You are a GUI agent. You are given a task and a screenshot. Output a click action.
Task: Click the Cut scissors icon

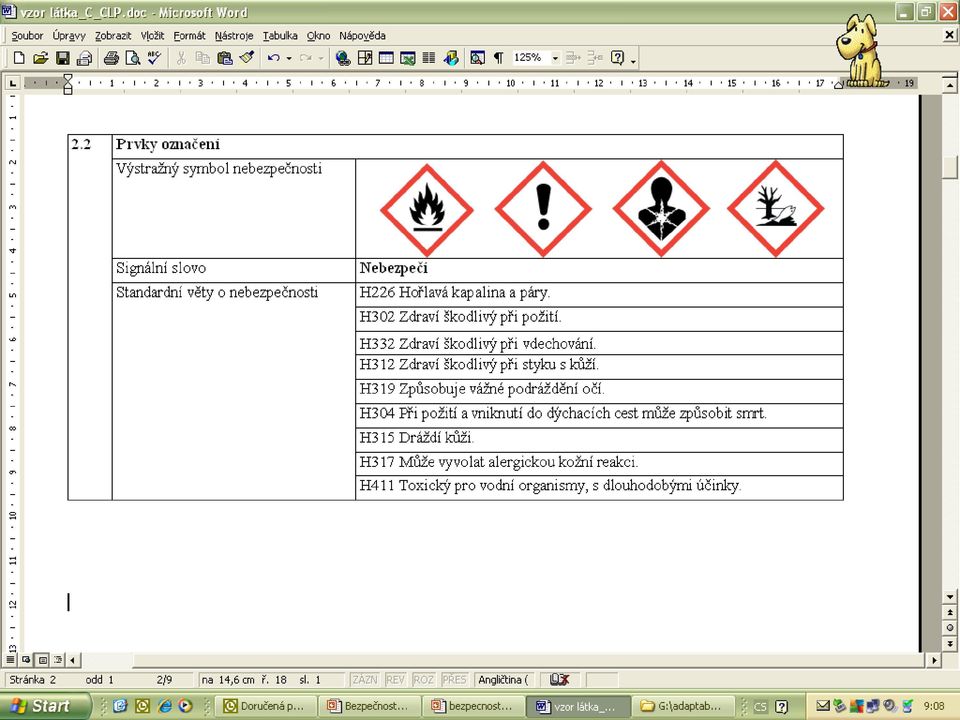click(x=181, y=58)
